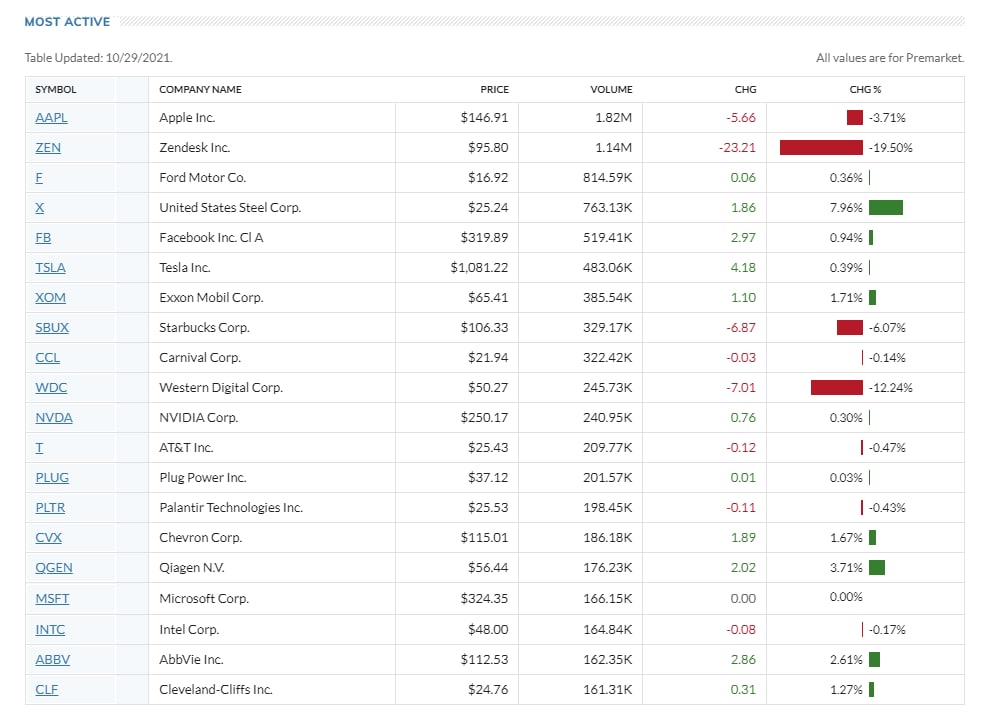The width and height of the screenshot is (982, 718).
Task: Open the X ticker link
Action: point(39,208)
